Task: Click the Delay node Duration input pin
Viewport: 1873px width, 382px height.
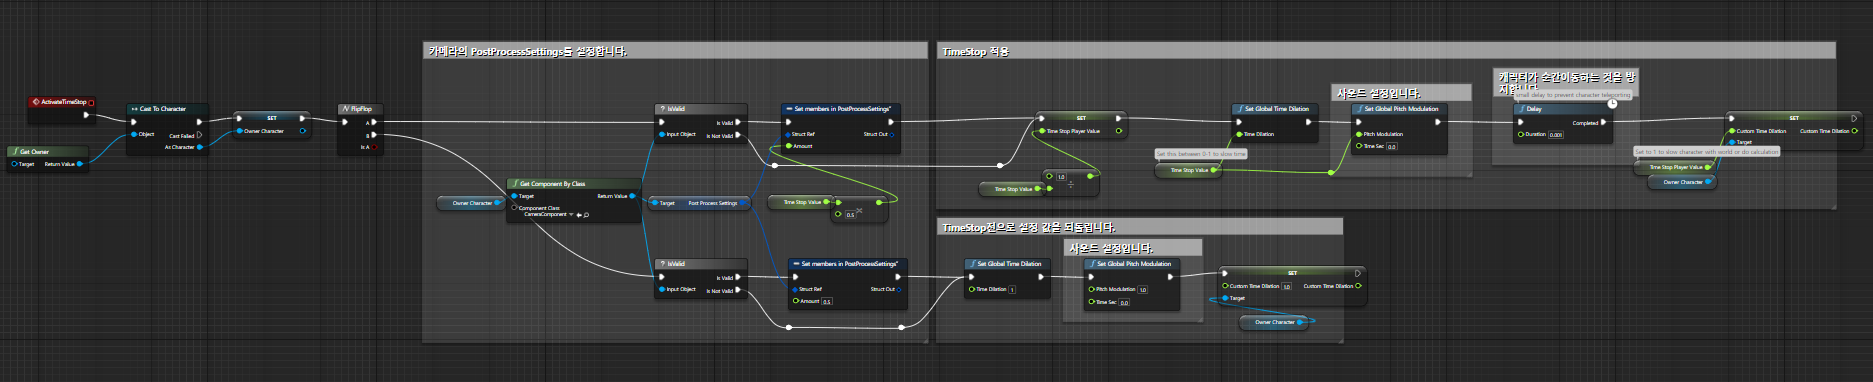Action: 1521,134
